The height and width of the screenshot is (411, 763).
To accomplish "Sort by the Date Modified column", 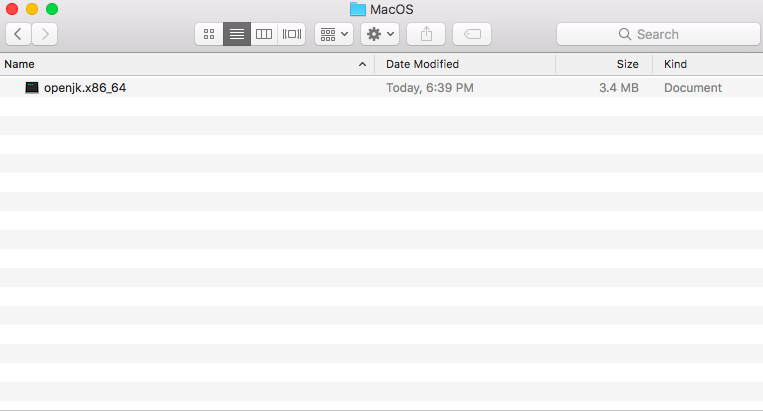I will [x=422, y=64].
